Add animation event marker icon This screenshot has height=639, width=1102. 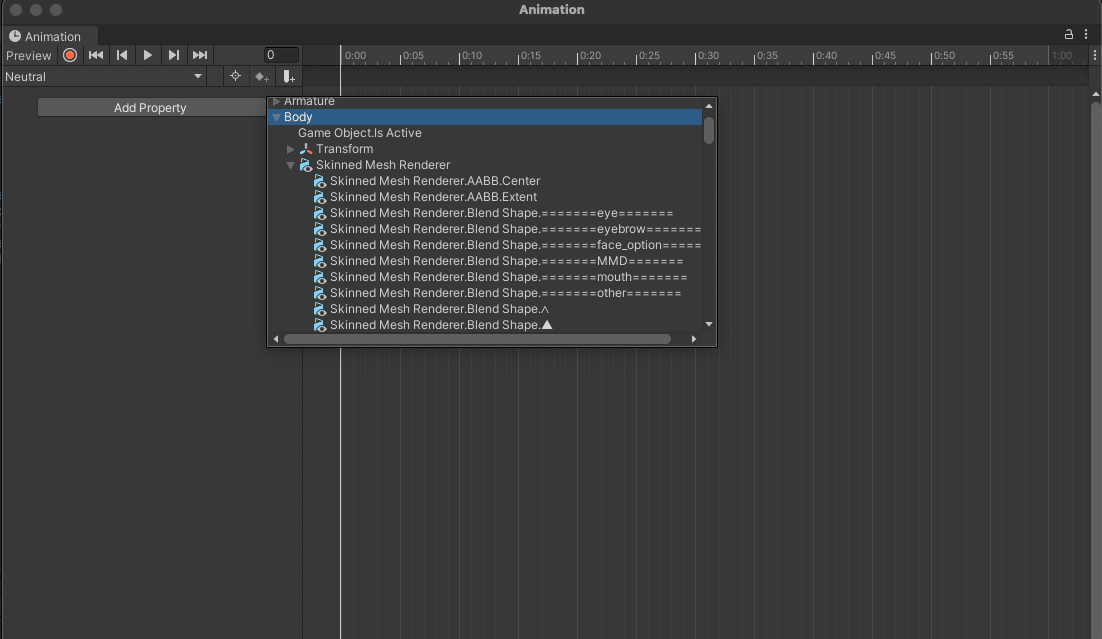coord(288,77)
